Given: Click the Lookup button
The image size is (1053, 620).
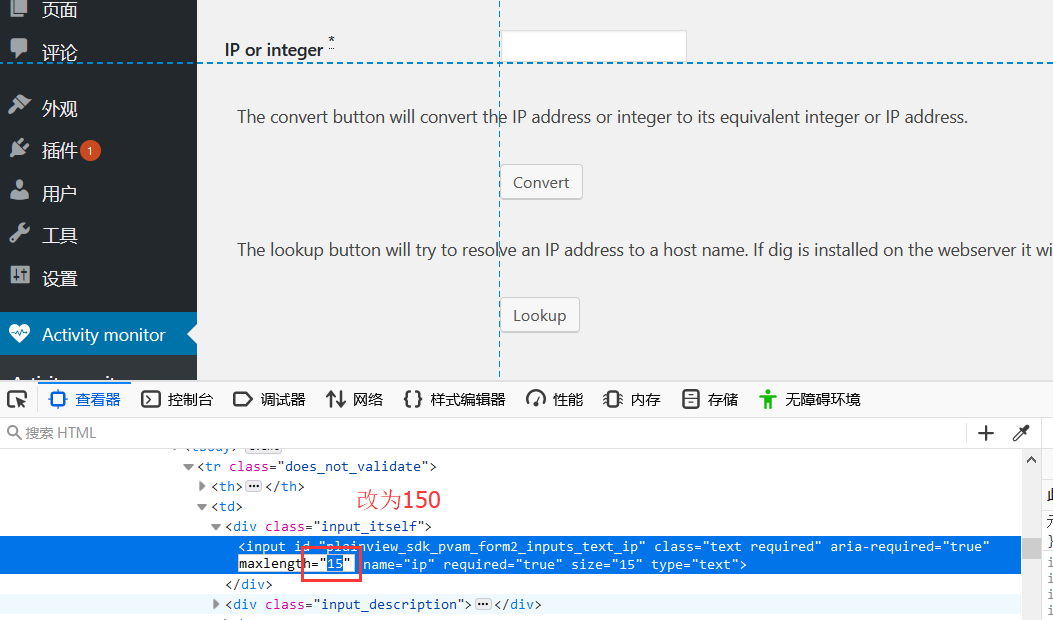Looking at the screenshot, I should 539,314.
